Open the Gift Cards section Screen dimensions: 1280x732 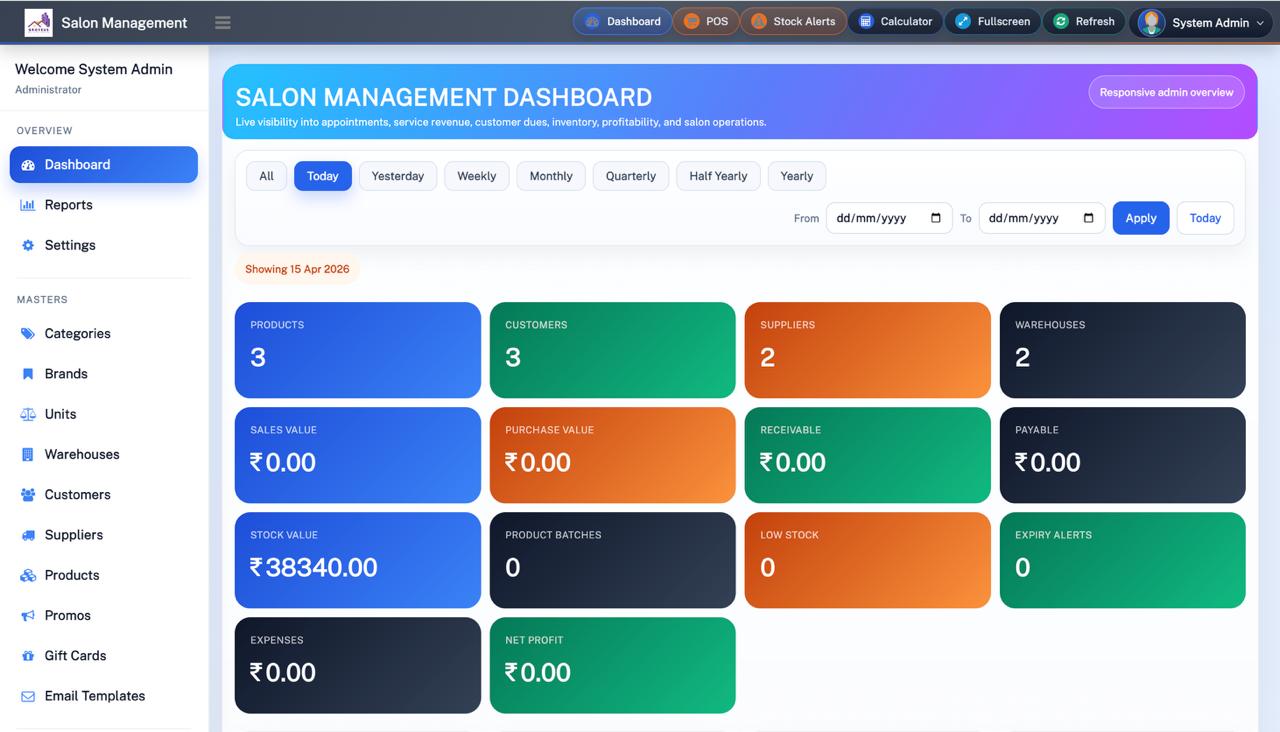pos(75,655)
